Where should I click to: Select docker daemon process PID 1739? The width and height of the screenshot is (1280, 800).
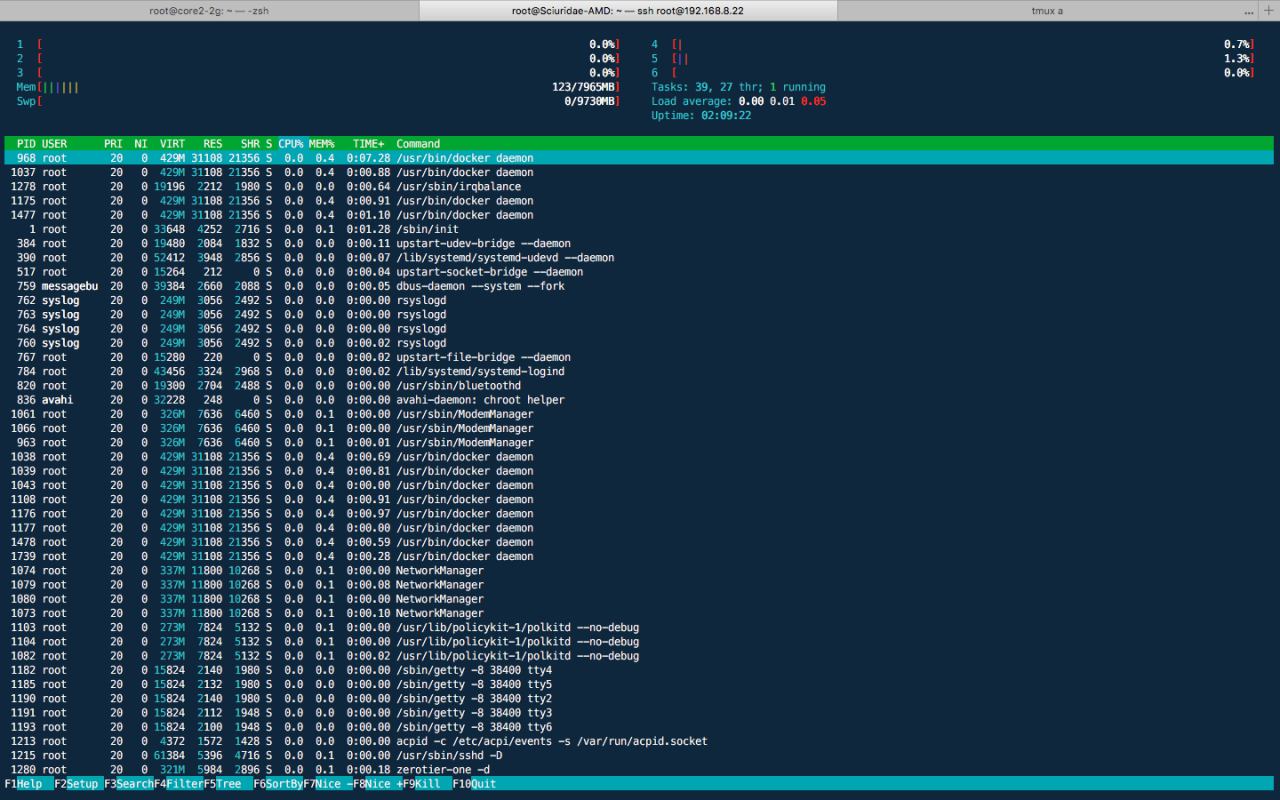tap(640, 556)
